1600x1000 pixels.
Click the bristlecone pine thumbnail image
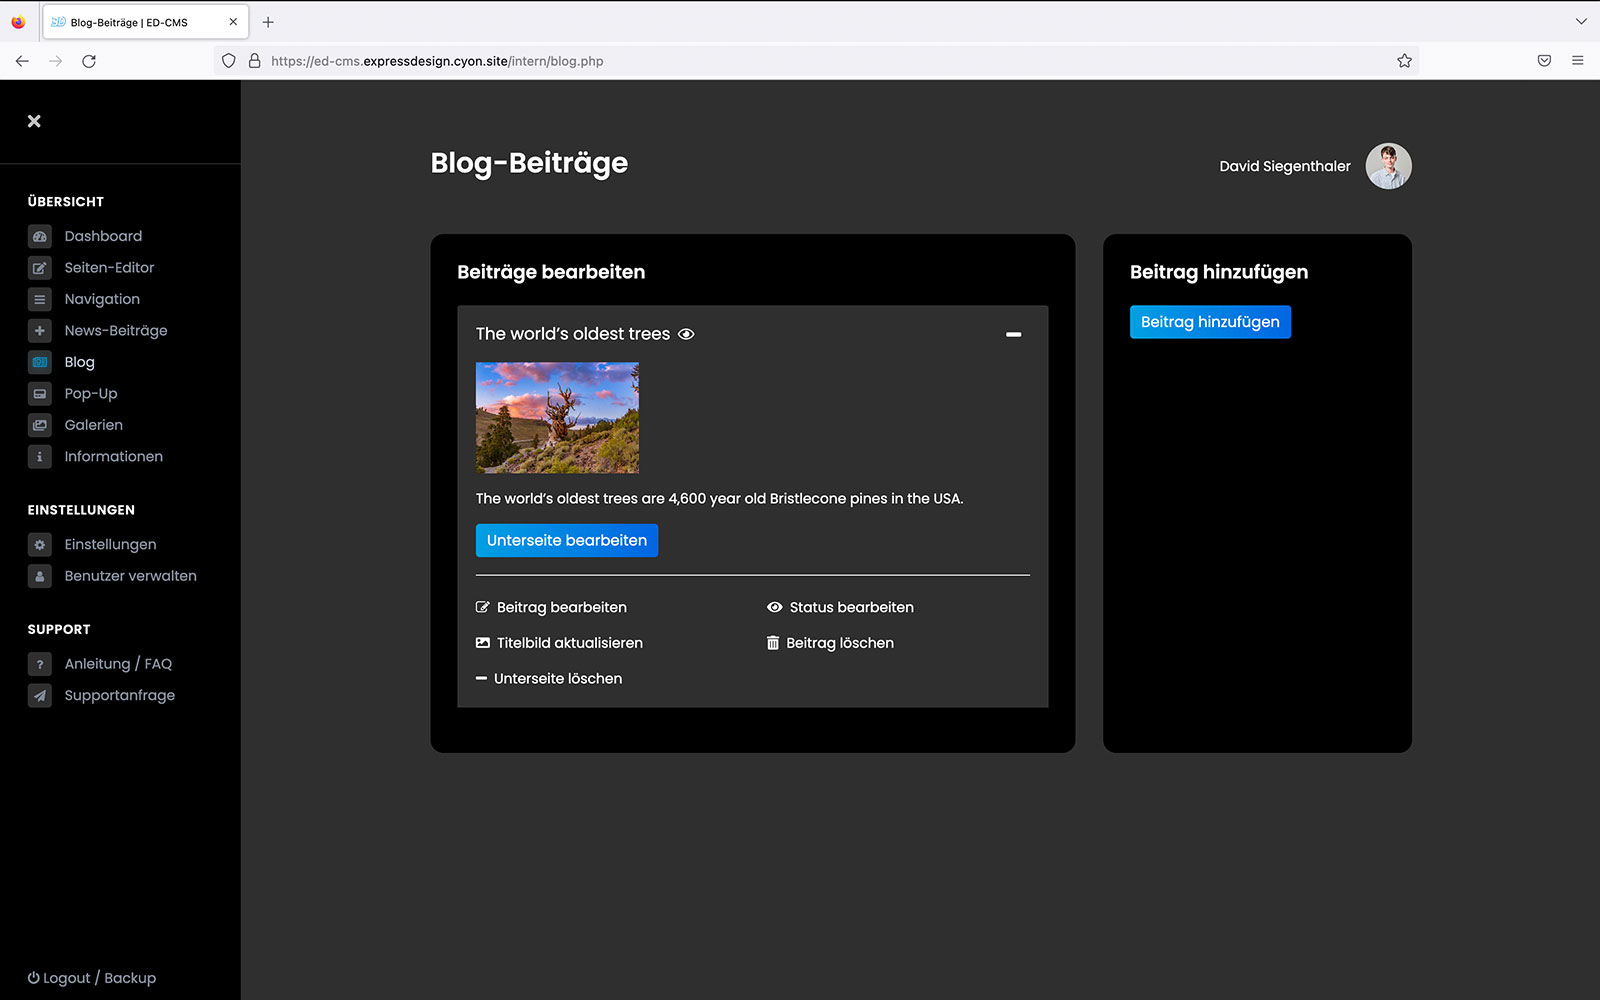click(557, 417)
